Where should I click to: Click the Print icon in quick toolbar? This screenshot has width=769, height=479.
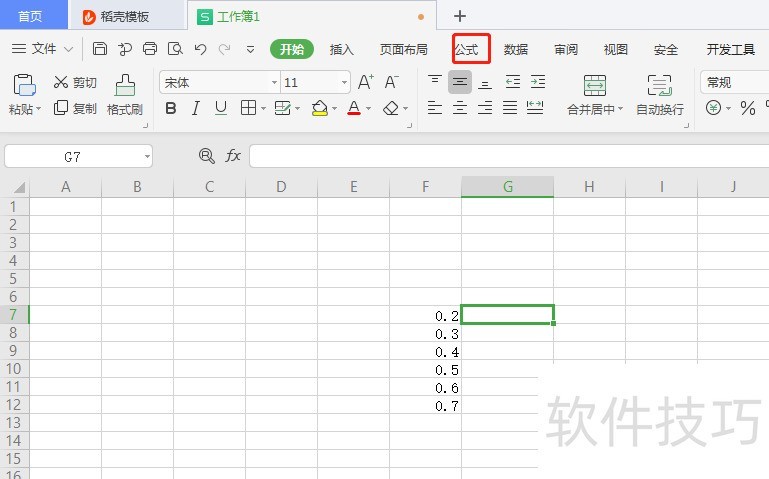pos(150,49)
